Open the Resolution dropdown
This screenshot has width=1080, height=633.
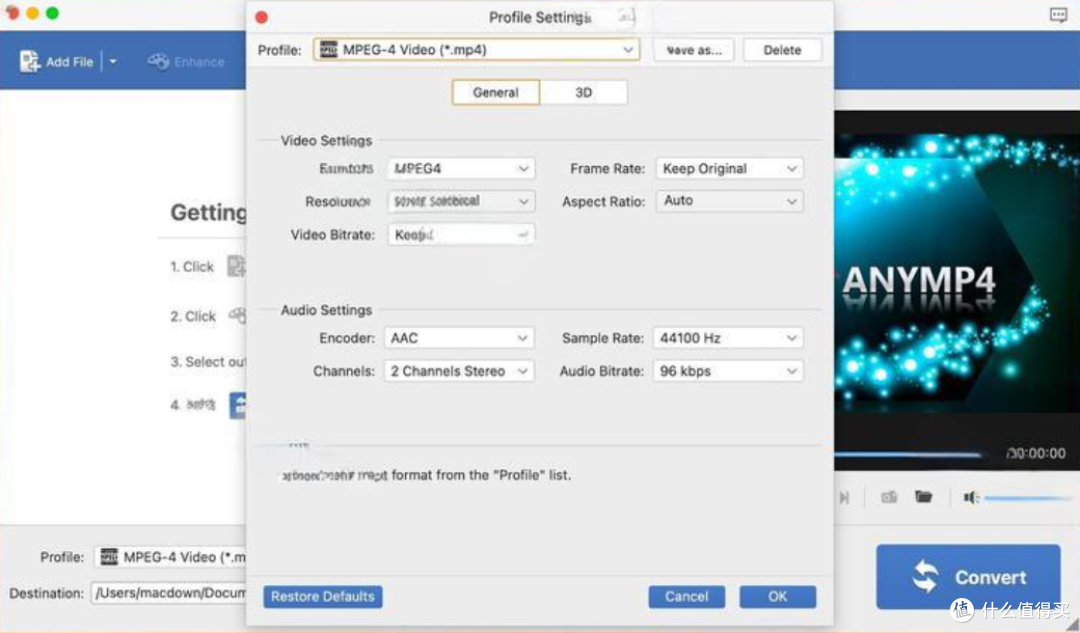(461, 201)
